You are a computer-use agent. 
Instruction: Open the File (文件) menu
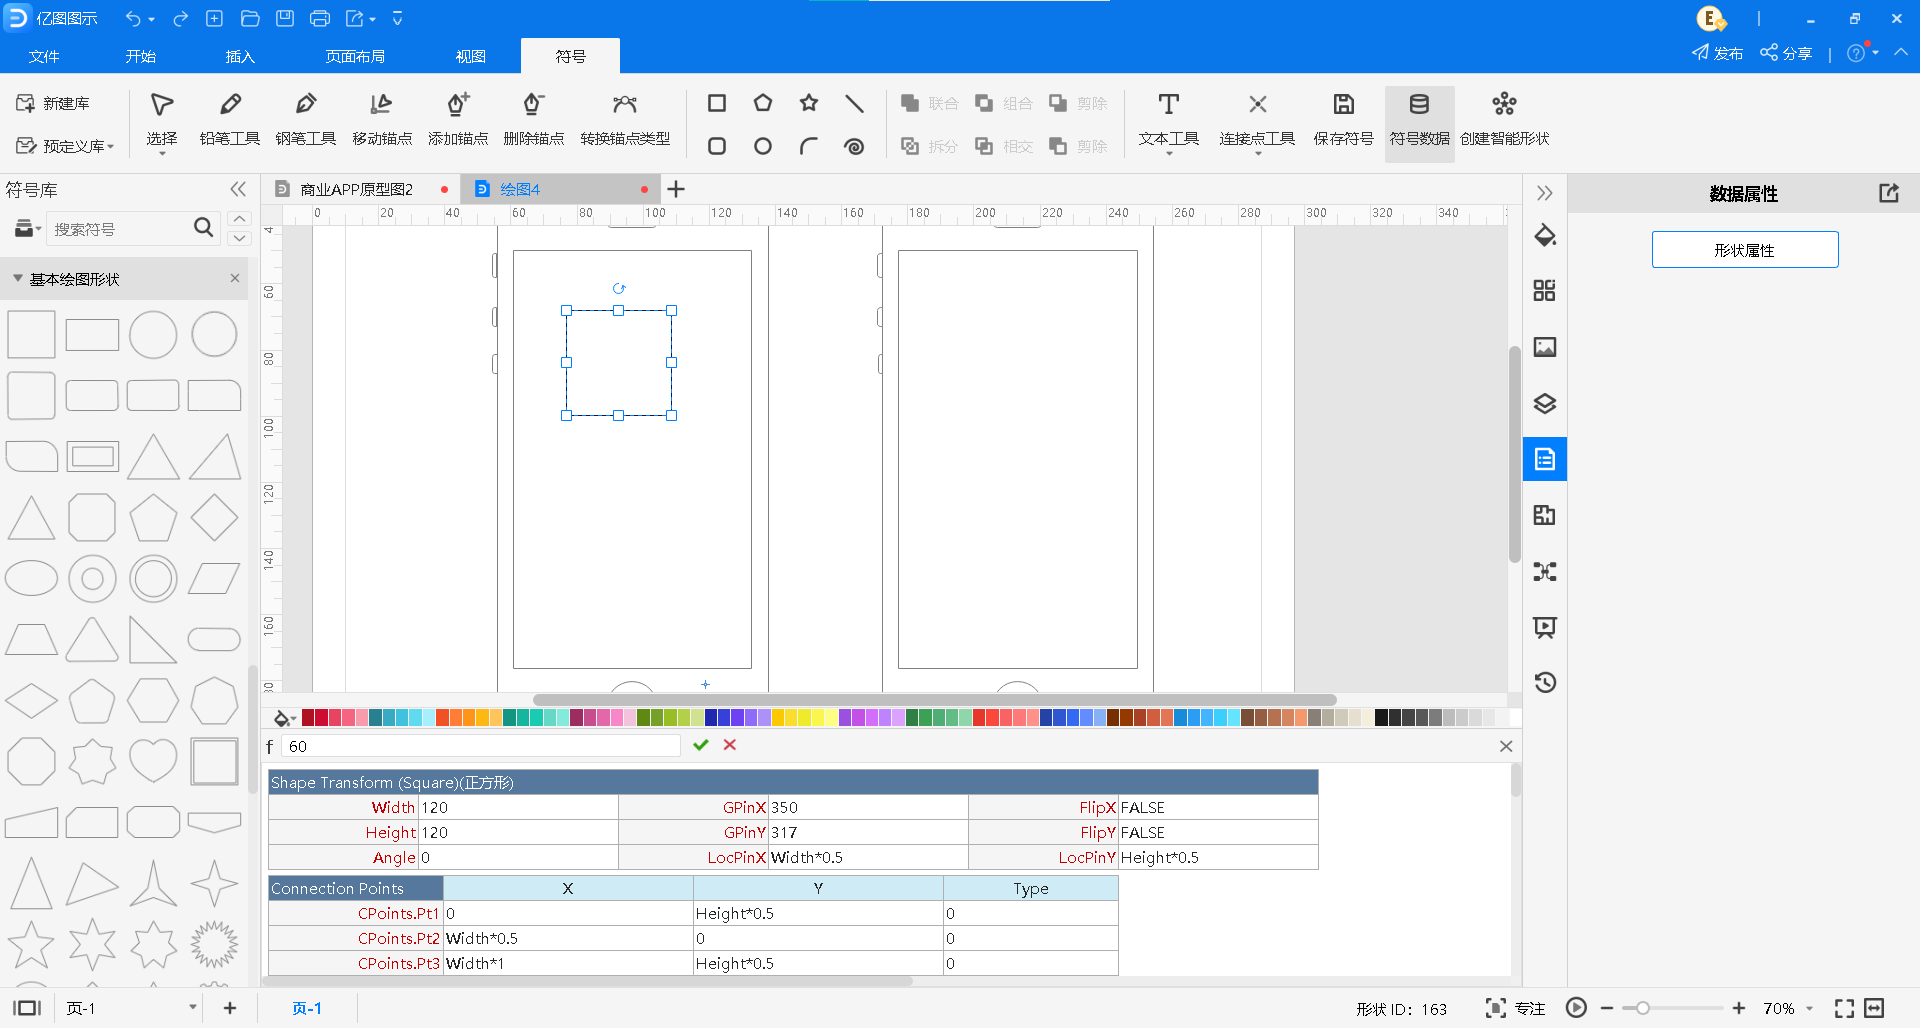44,56
